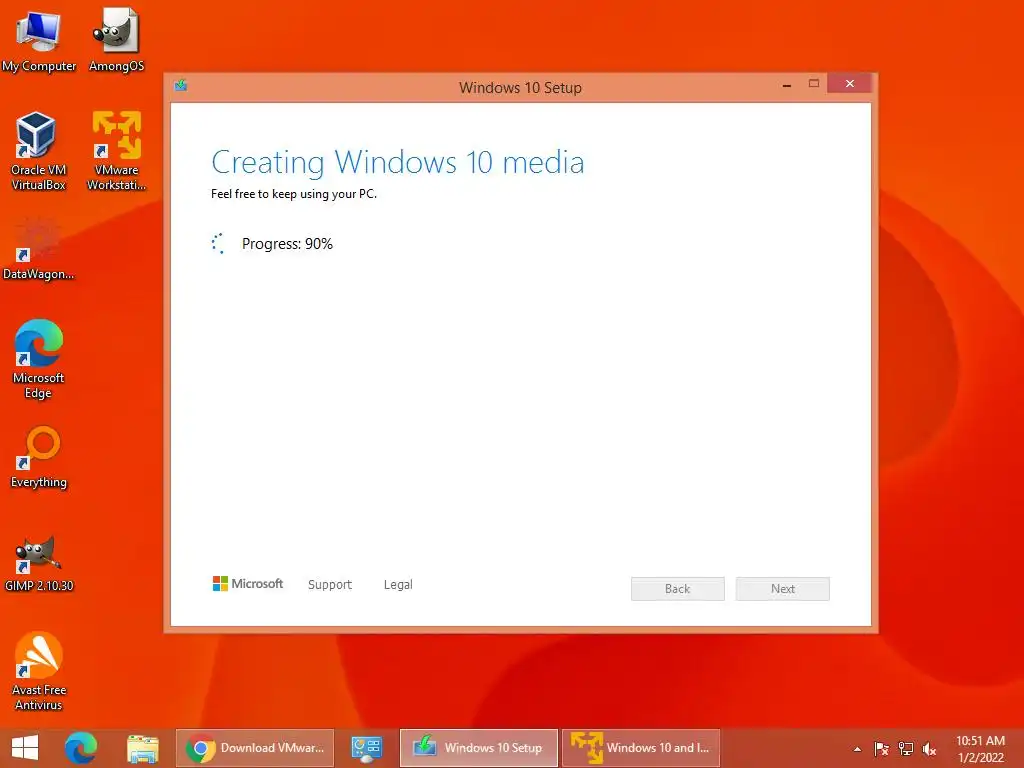The image size is (1024, 768).
Task: Open the Support link
Action: click(330, 584)
